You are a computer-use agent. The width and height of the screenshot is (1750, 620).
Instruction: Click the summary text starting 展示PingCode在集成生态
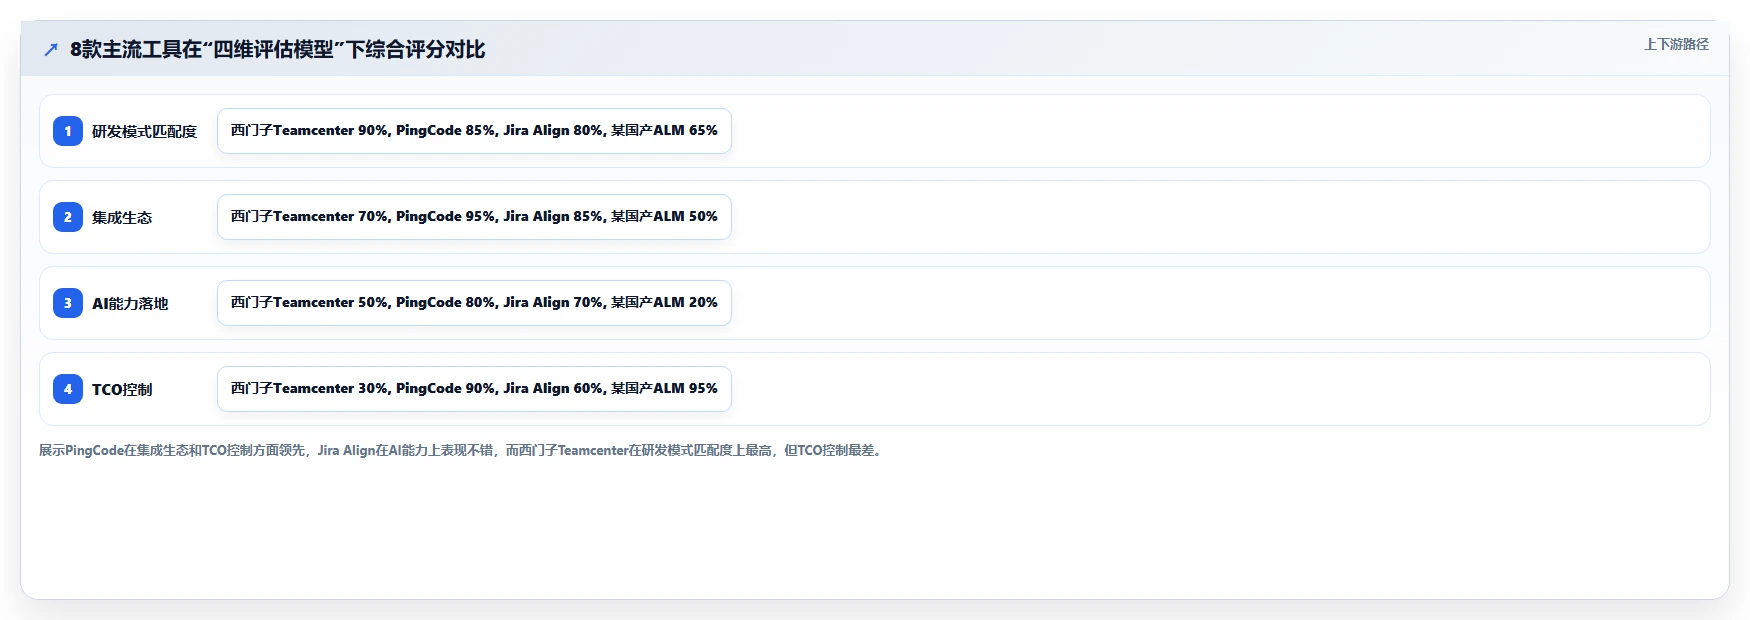(462, 451)
